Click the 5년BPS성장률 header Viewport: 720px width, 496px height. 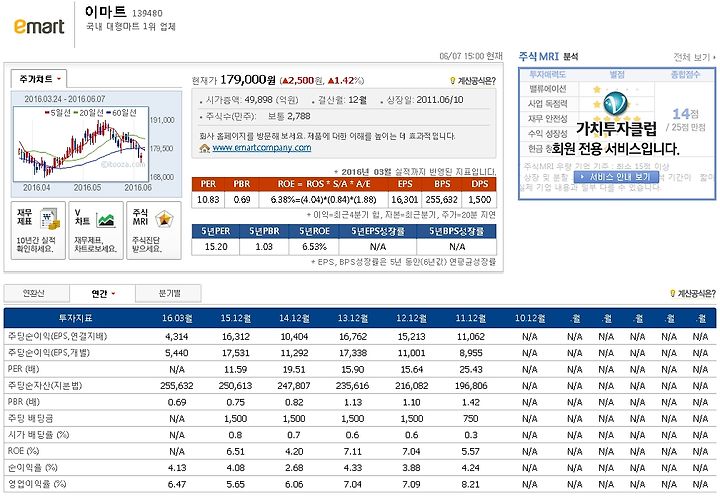coord(456,231)
